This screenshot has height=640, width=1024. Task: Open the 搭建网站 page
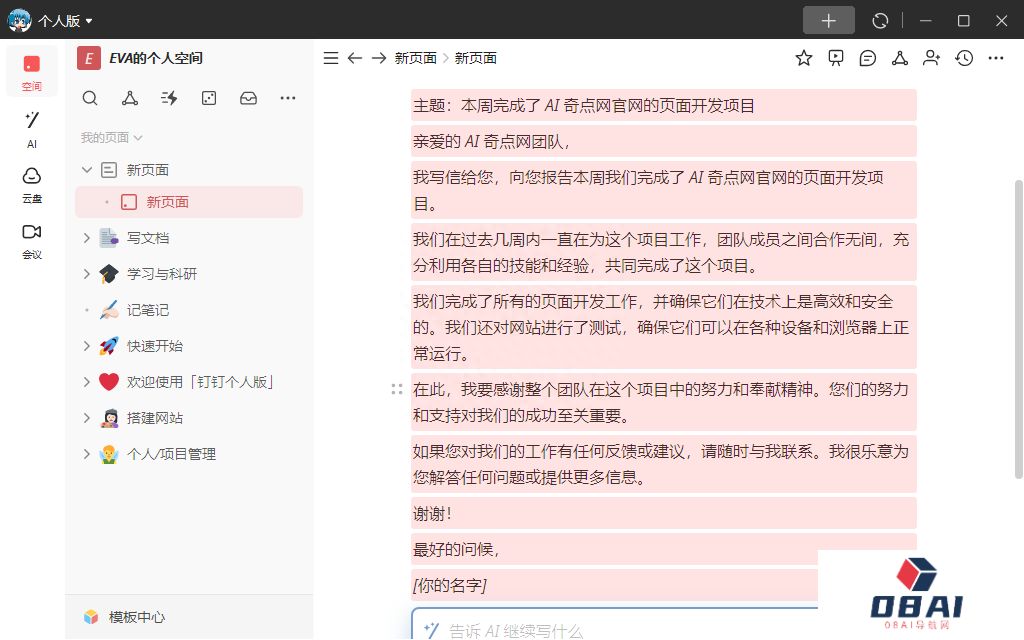[x=155, y=418]
